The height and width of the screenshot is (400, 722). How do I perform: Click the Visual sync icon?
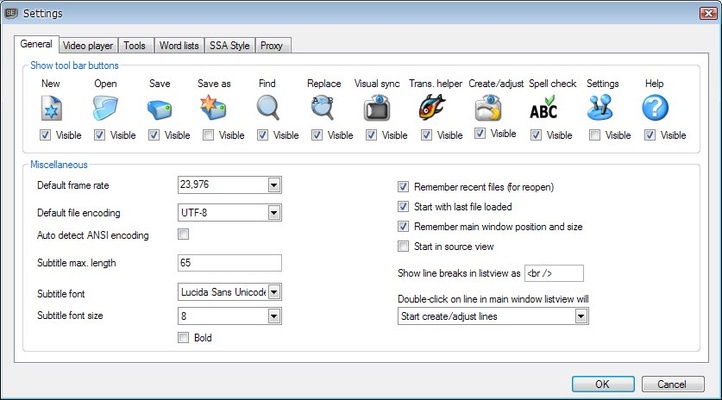(376, 108)
